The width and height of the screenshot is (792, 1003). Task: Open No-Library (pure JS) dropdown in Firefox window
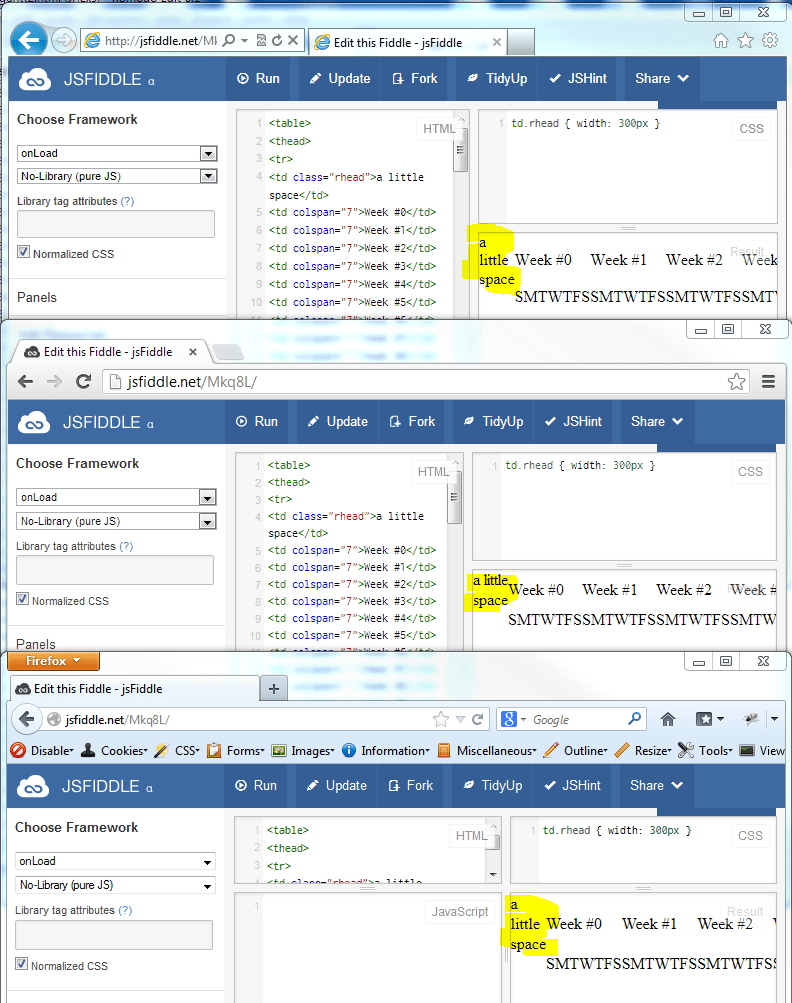point(115,885)
